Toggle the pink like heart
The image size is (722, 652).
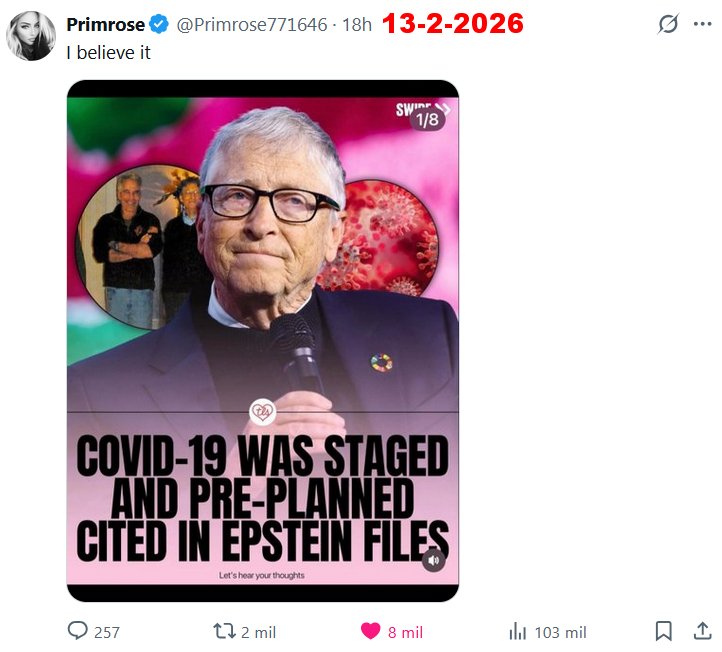[370, 631]
